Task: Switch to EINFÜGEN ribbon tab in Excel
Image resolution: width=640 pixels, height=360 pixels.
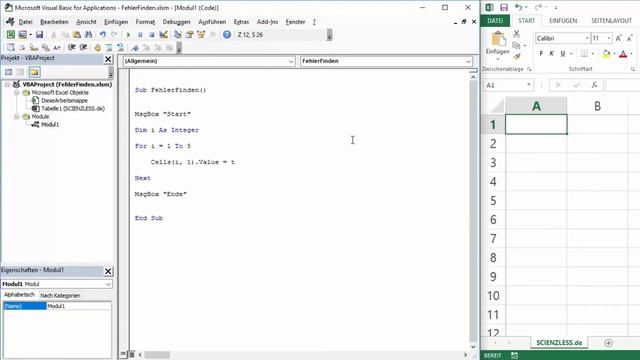Action: tap(563, 20)
